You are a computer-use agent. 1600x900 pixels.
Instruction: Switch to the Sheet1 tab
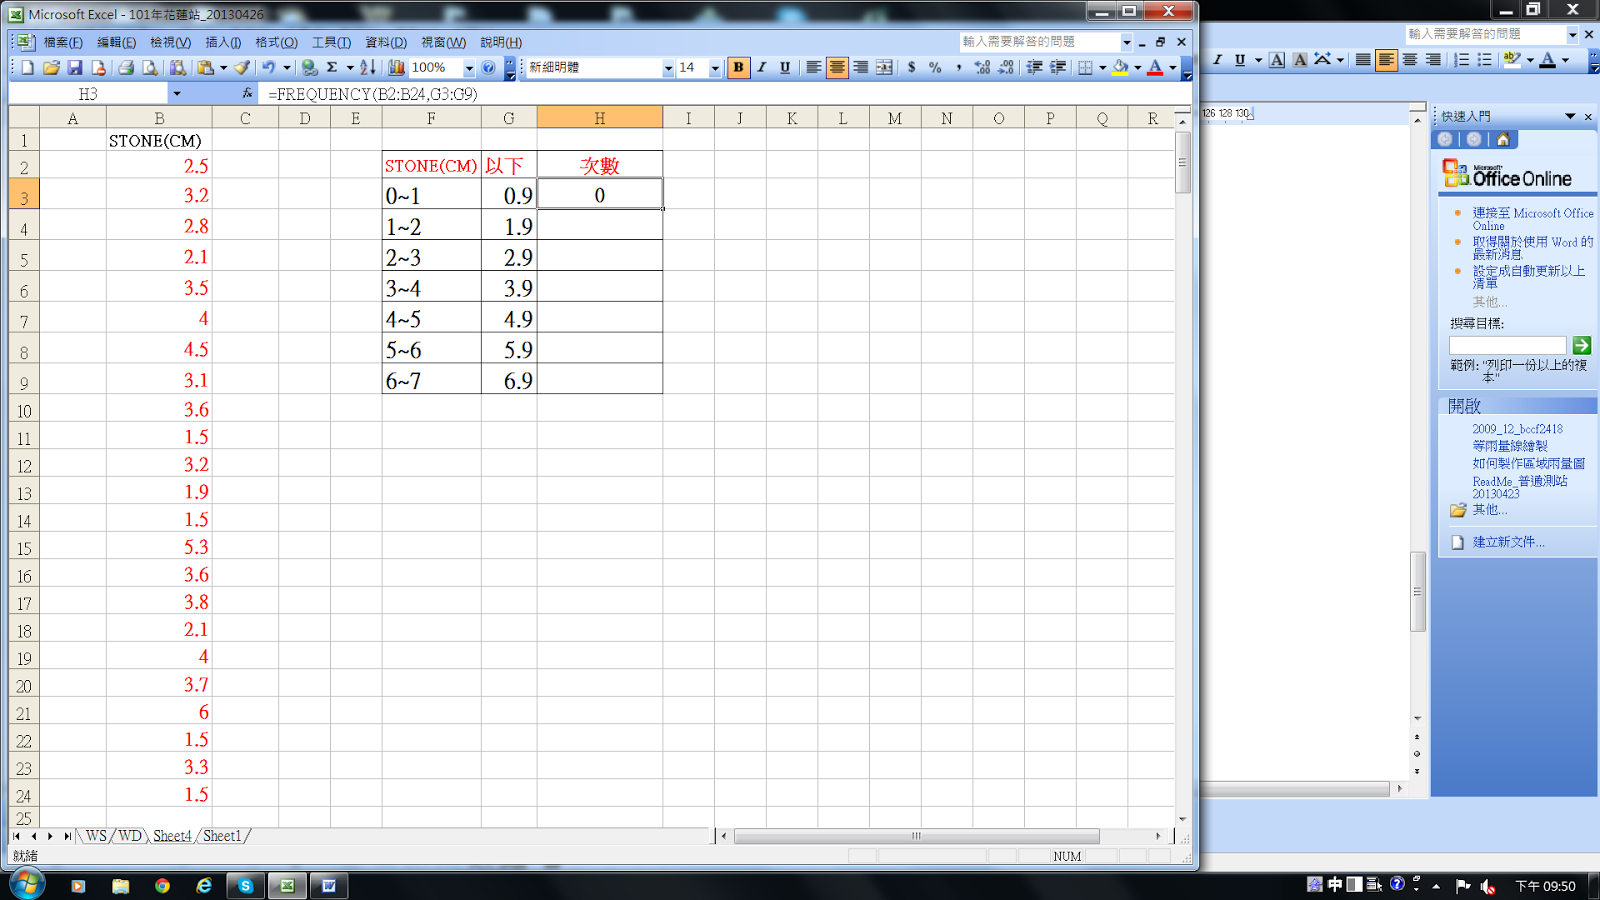pyautogui.click(x=222, y=836)
